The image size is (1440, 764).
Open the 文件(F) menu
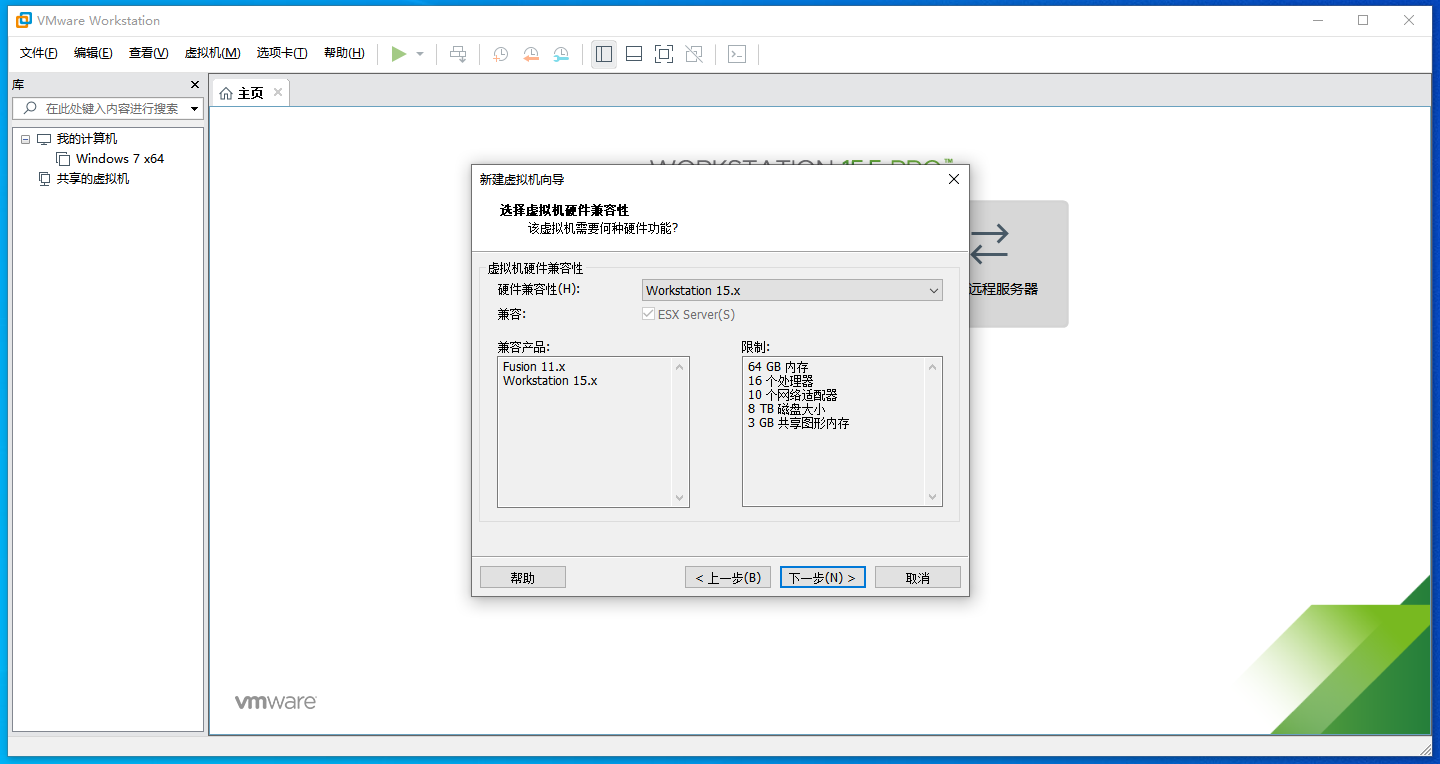pos(39,53)
